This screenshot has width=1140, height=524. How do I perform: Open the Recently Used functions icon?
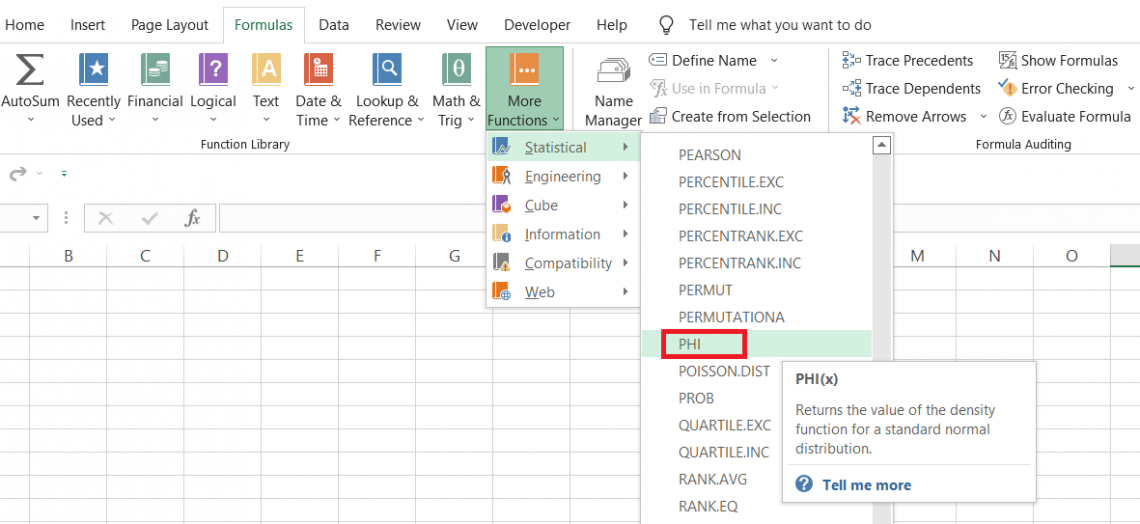pos(93,70)
